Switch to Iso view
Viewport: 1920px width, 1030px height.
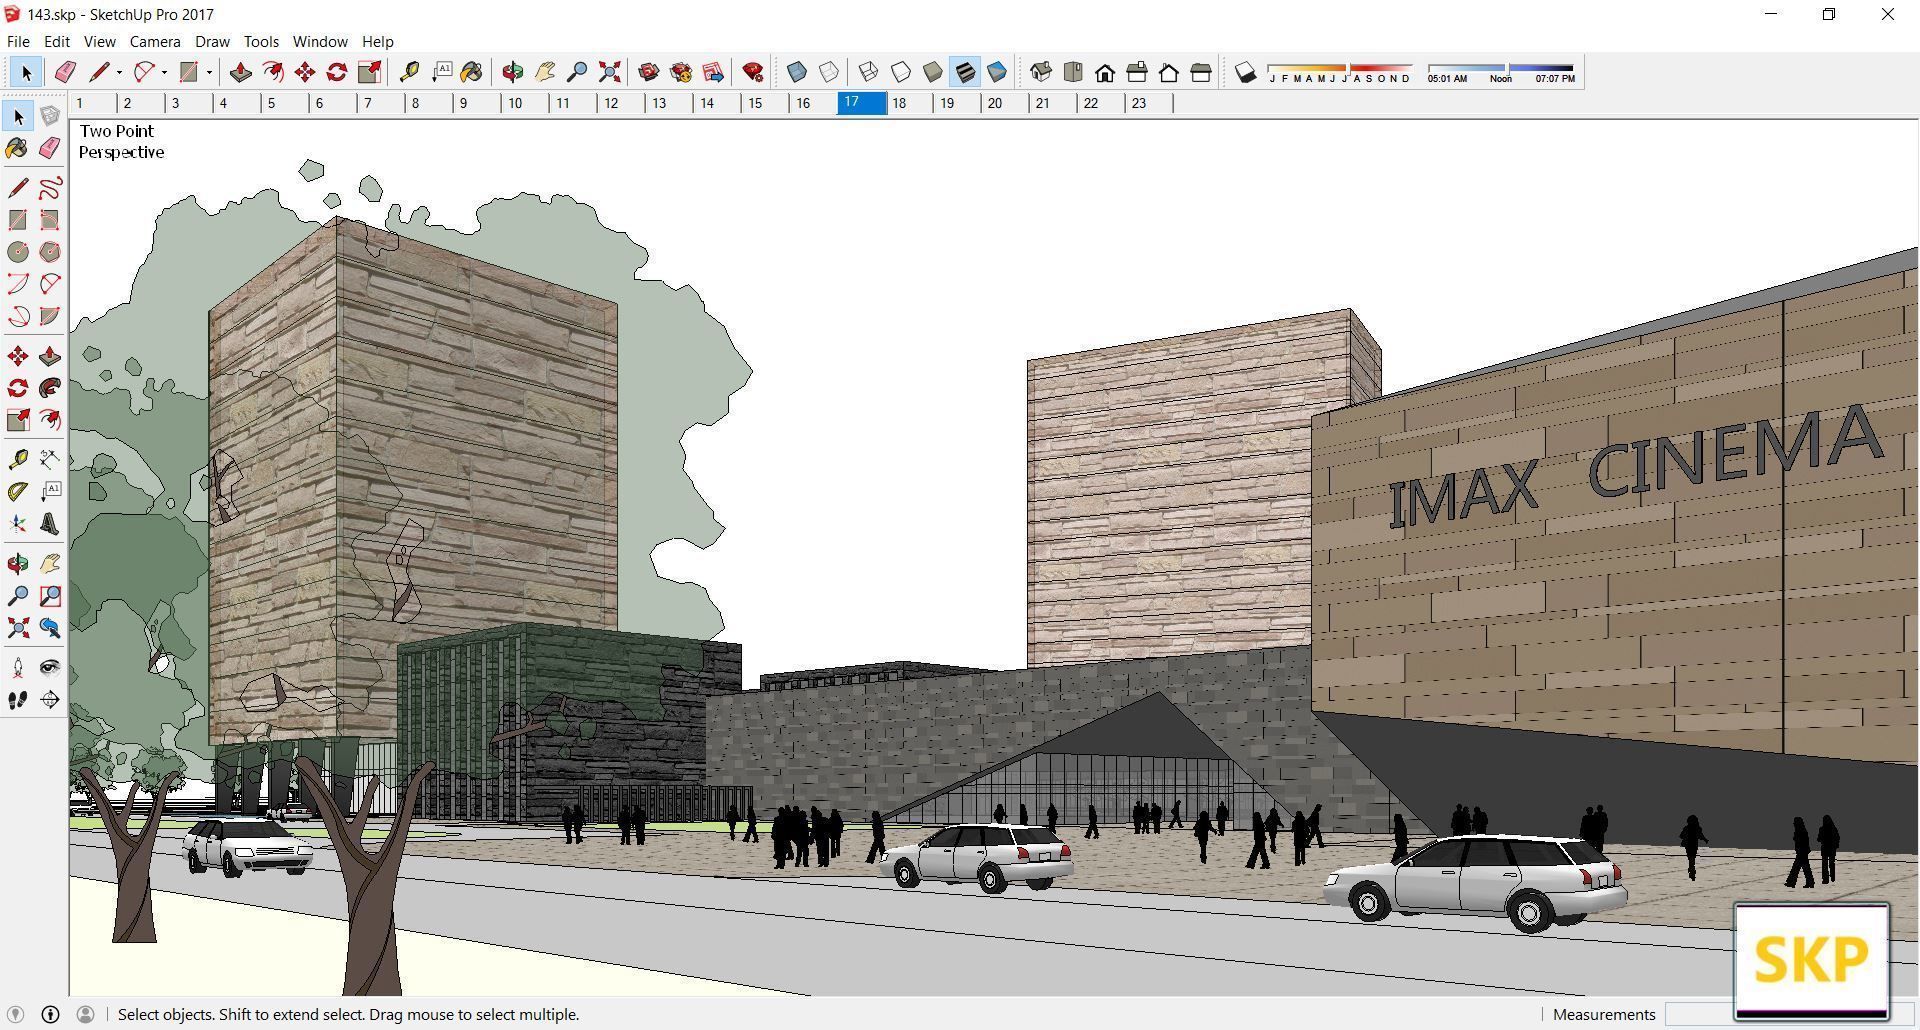point(1041,72)
